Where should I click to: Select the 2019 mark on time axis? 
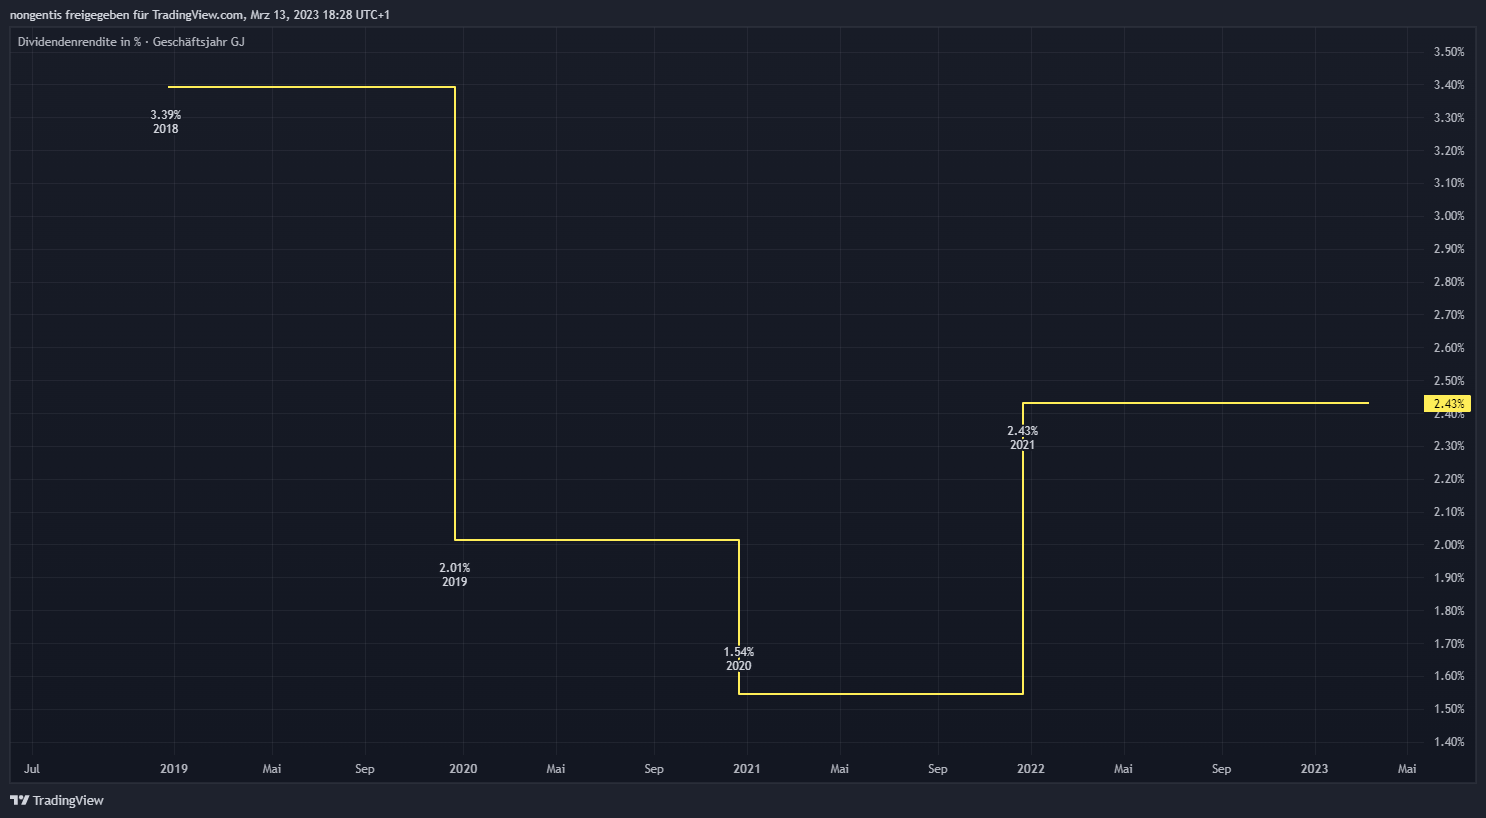(x=174, y=769)
